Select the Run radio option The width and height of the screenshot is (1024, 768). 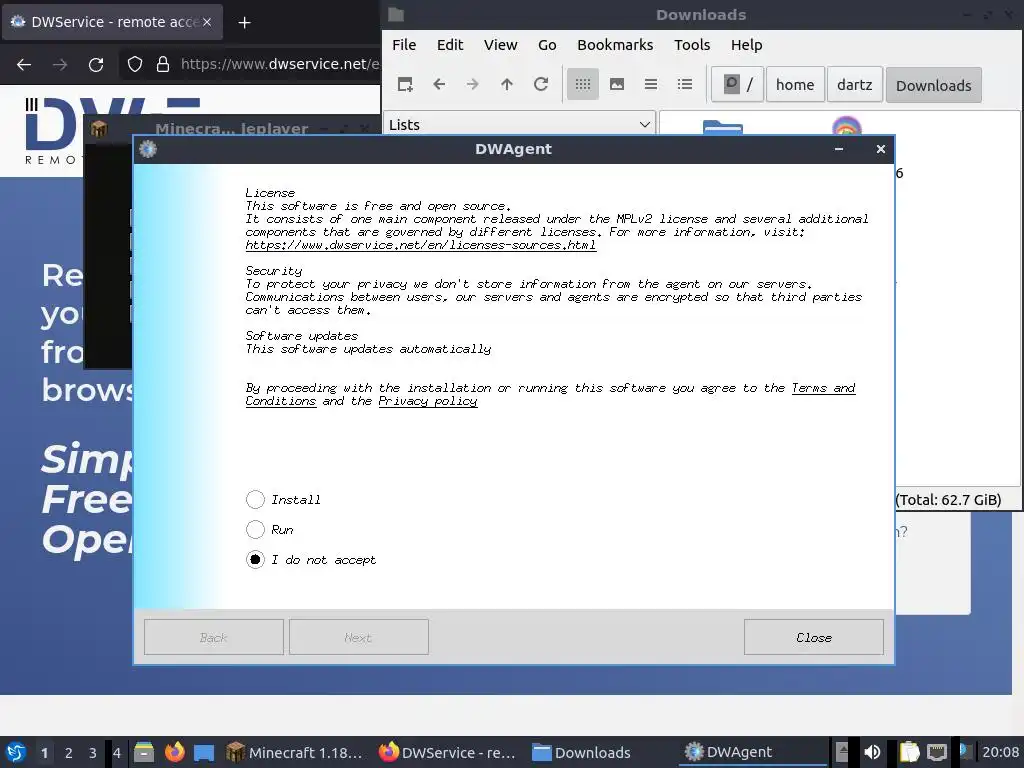(x=255, y=530)
